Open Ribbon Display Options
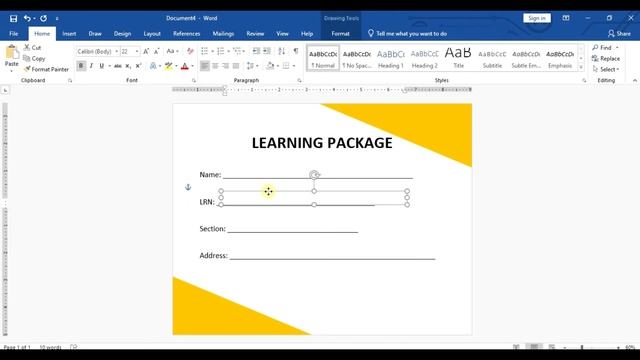 566,18
